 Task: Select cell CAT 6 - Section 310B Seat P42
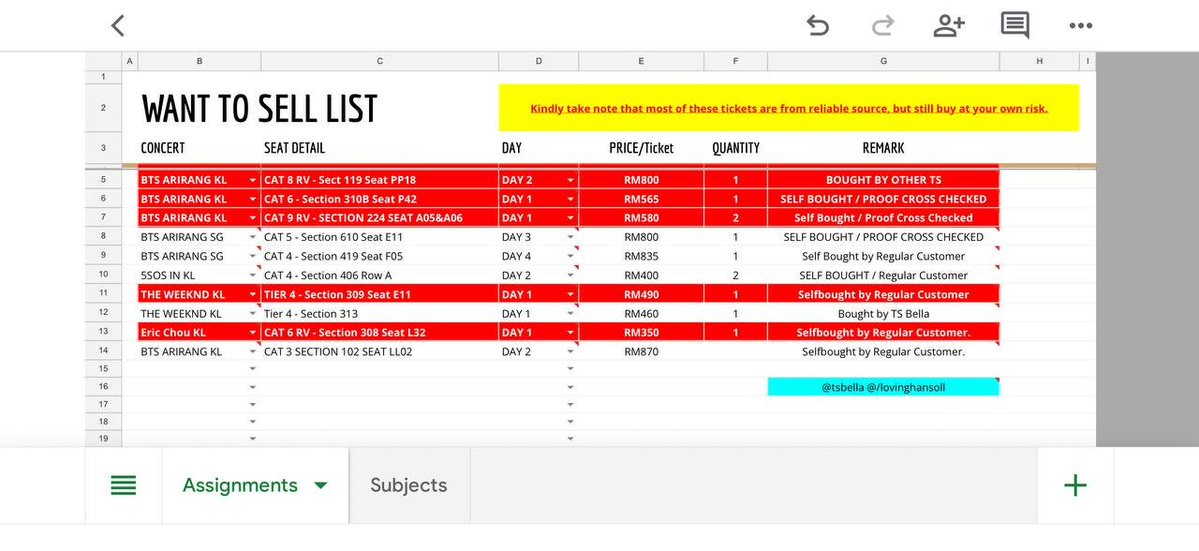click(x=380, y=199)
